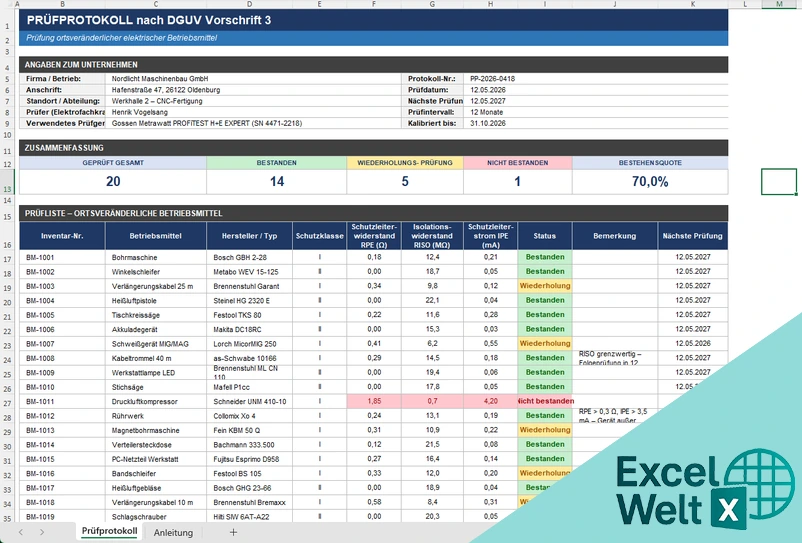Select the red RPE value '1,85'
Screen dimensions: 802x543
click(x=374, y=401)
